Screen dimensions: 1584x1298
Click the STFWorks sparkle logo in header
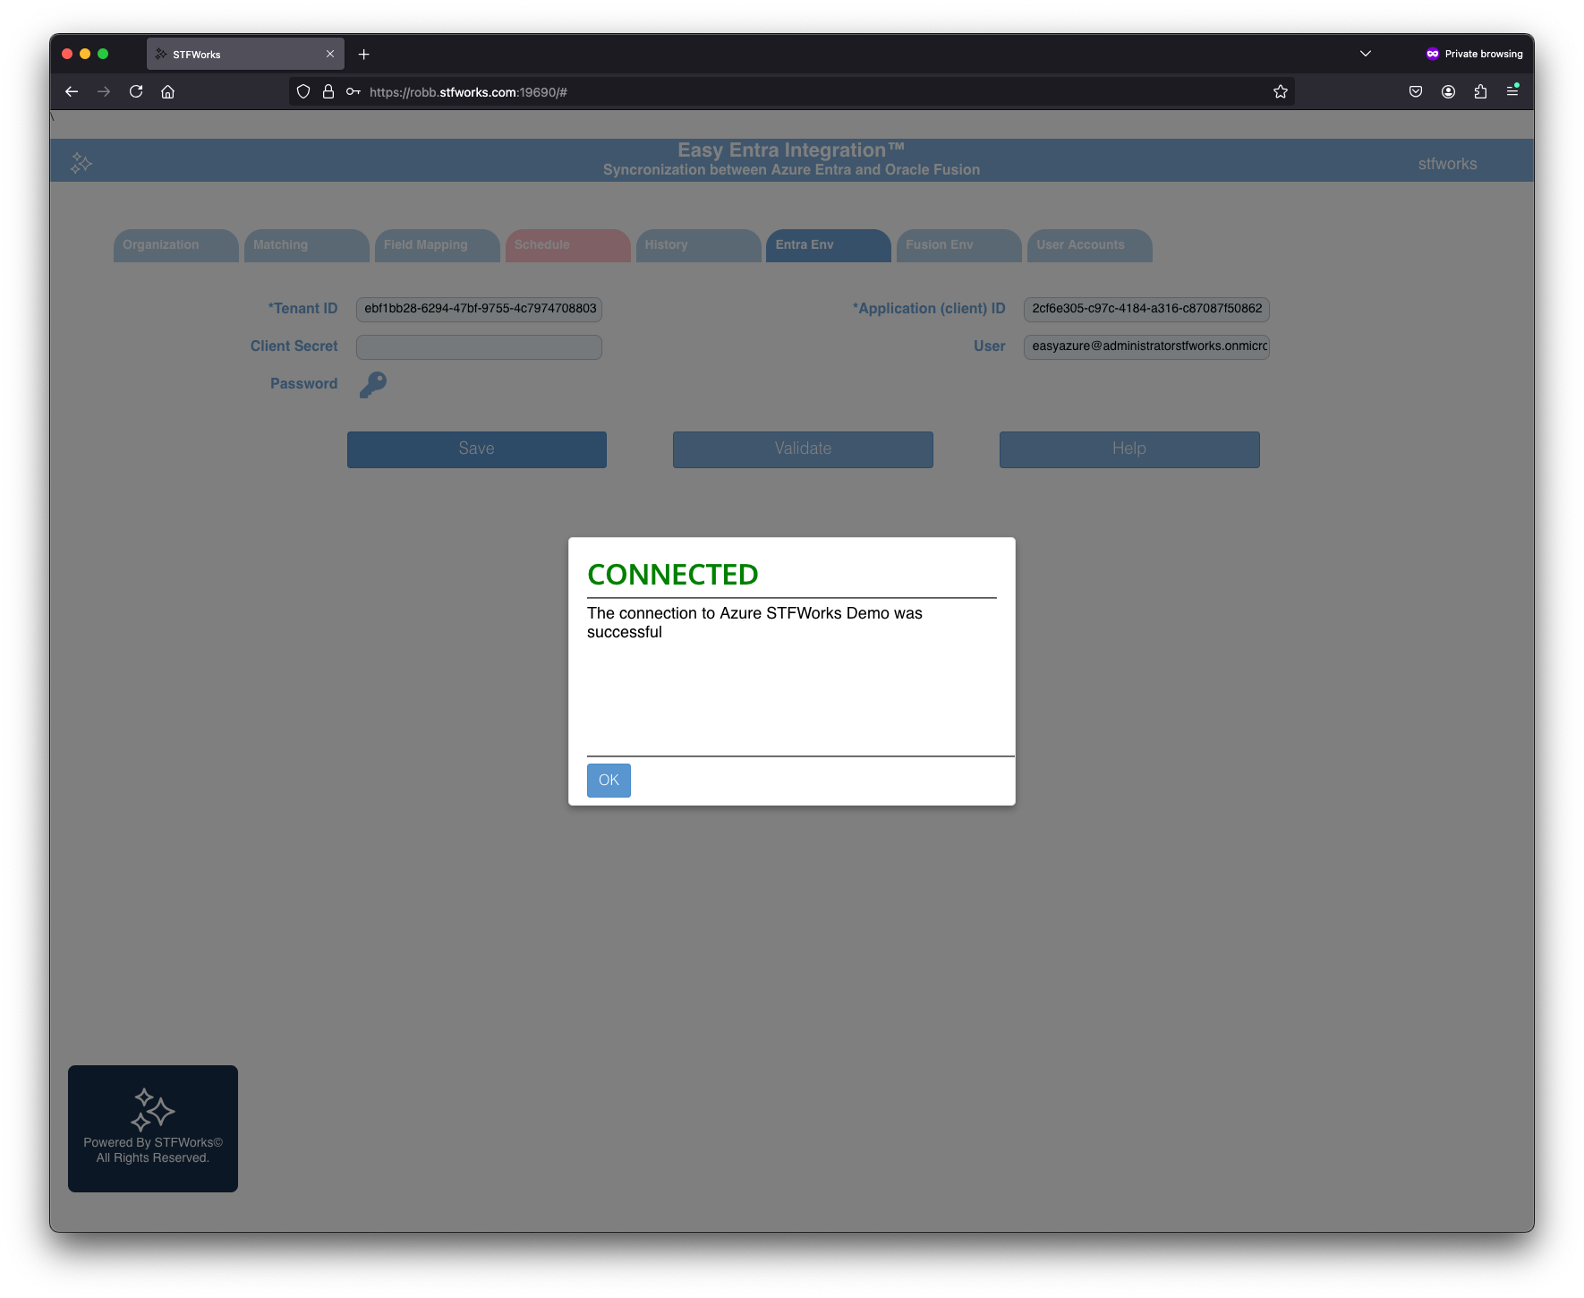click(82, 163)
